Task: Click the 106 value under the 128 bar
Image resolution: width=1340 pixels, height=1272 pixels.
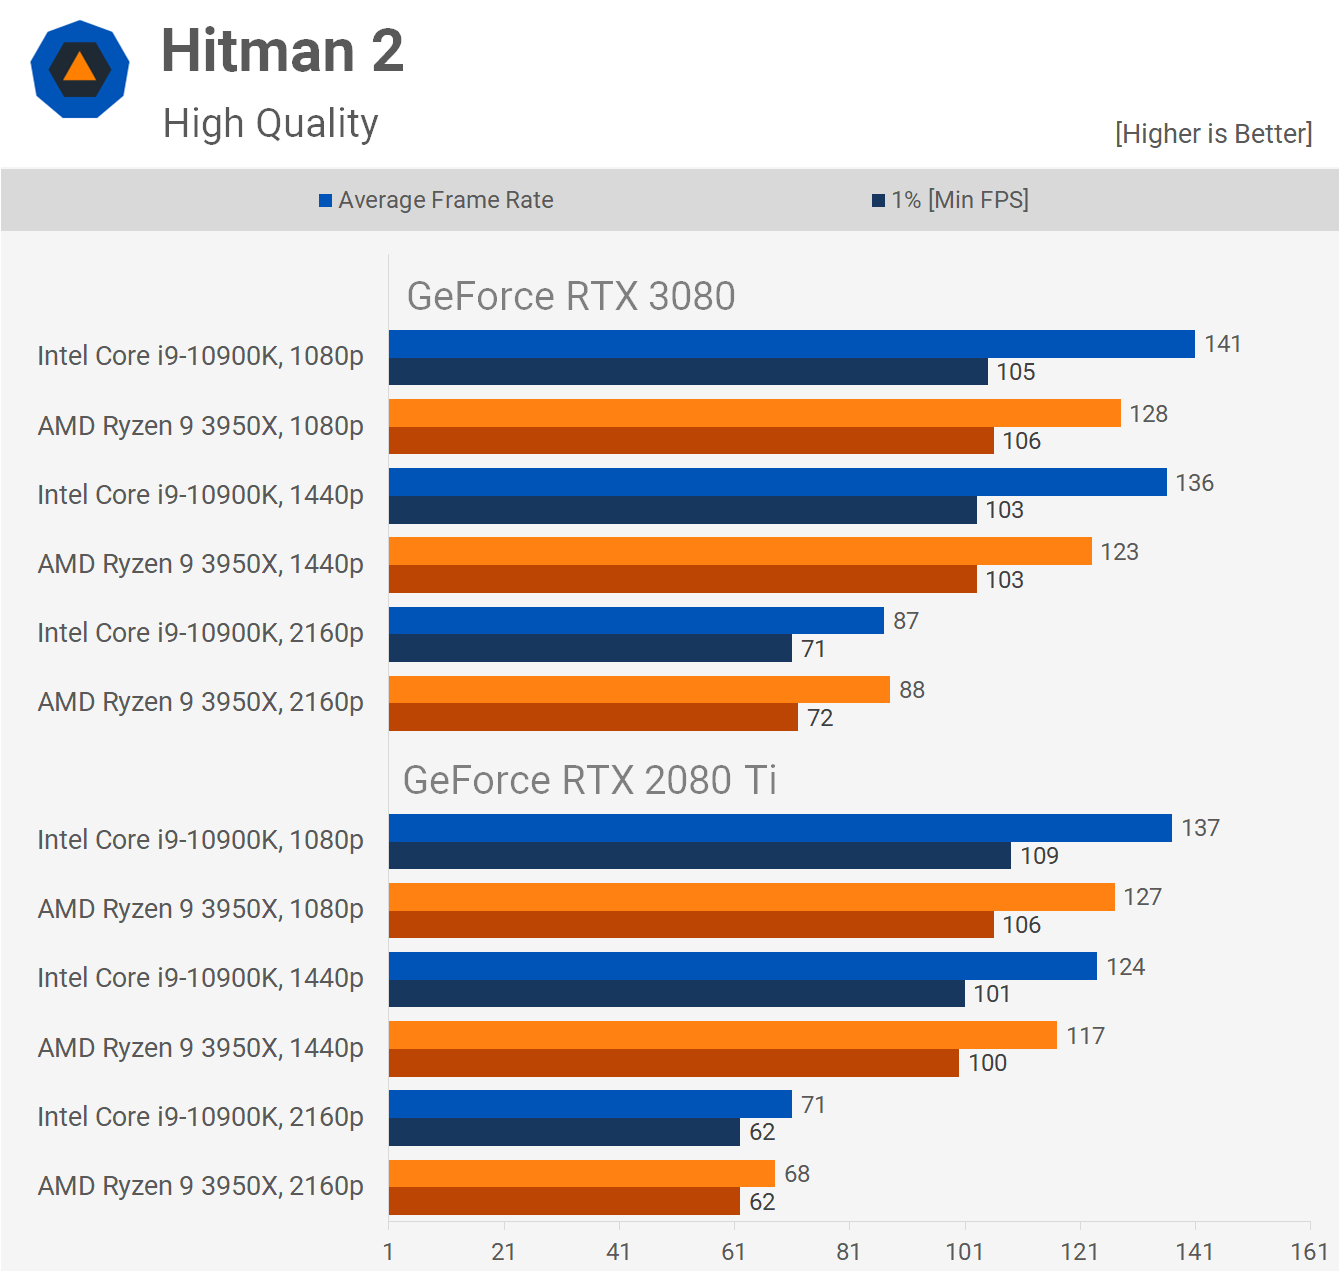Action: click(1022, 441)
